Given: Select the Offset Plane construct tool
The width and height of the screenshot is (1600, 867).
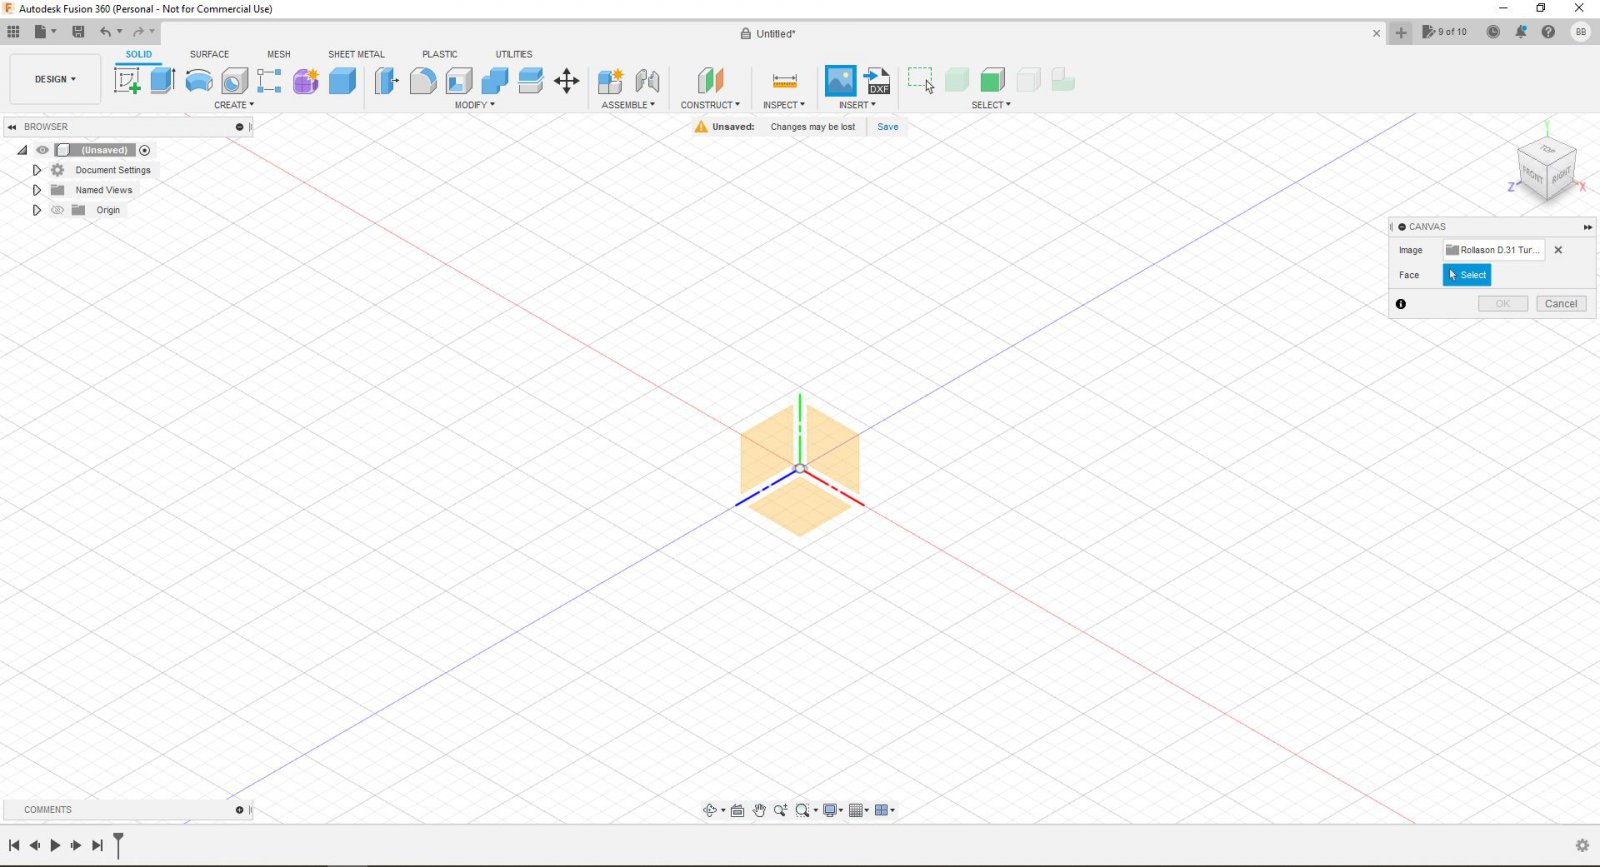Looking at the screenshot, I should tap(710, 81).
